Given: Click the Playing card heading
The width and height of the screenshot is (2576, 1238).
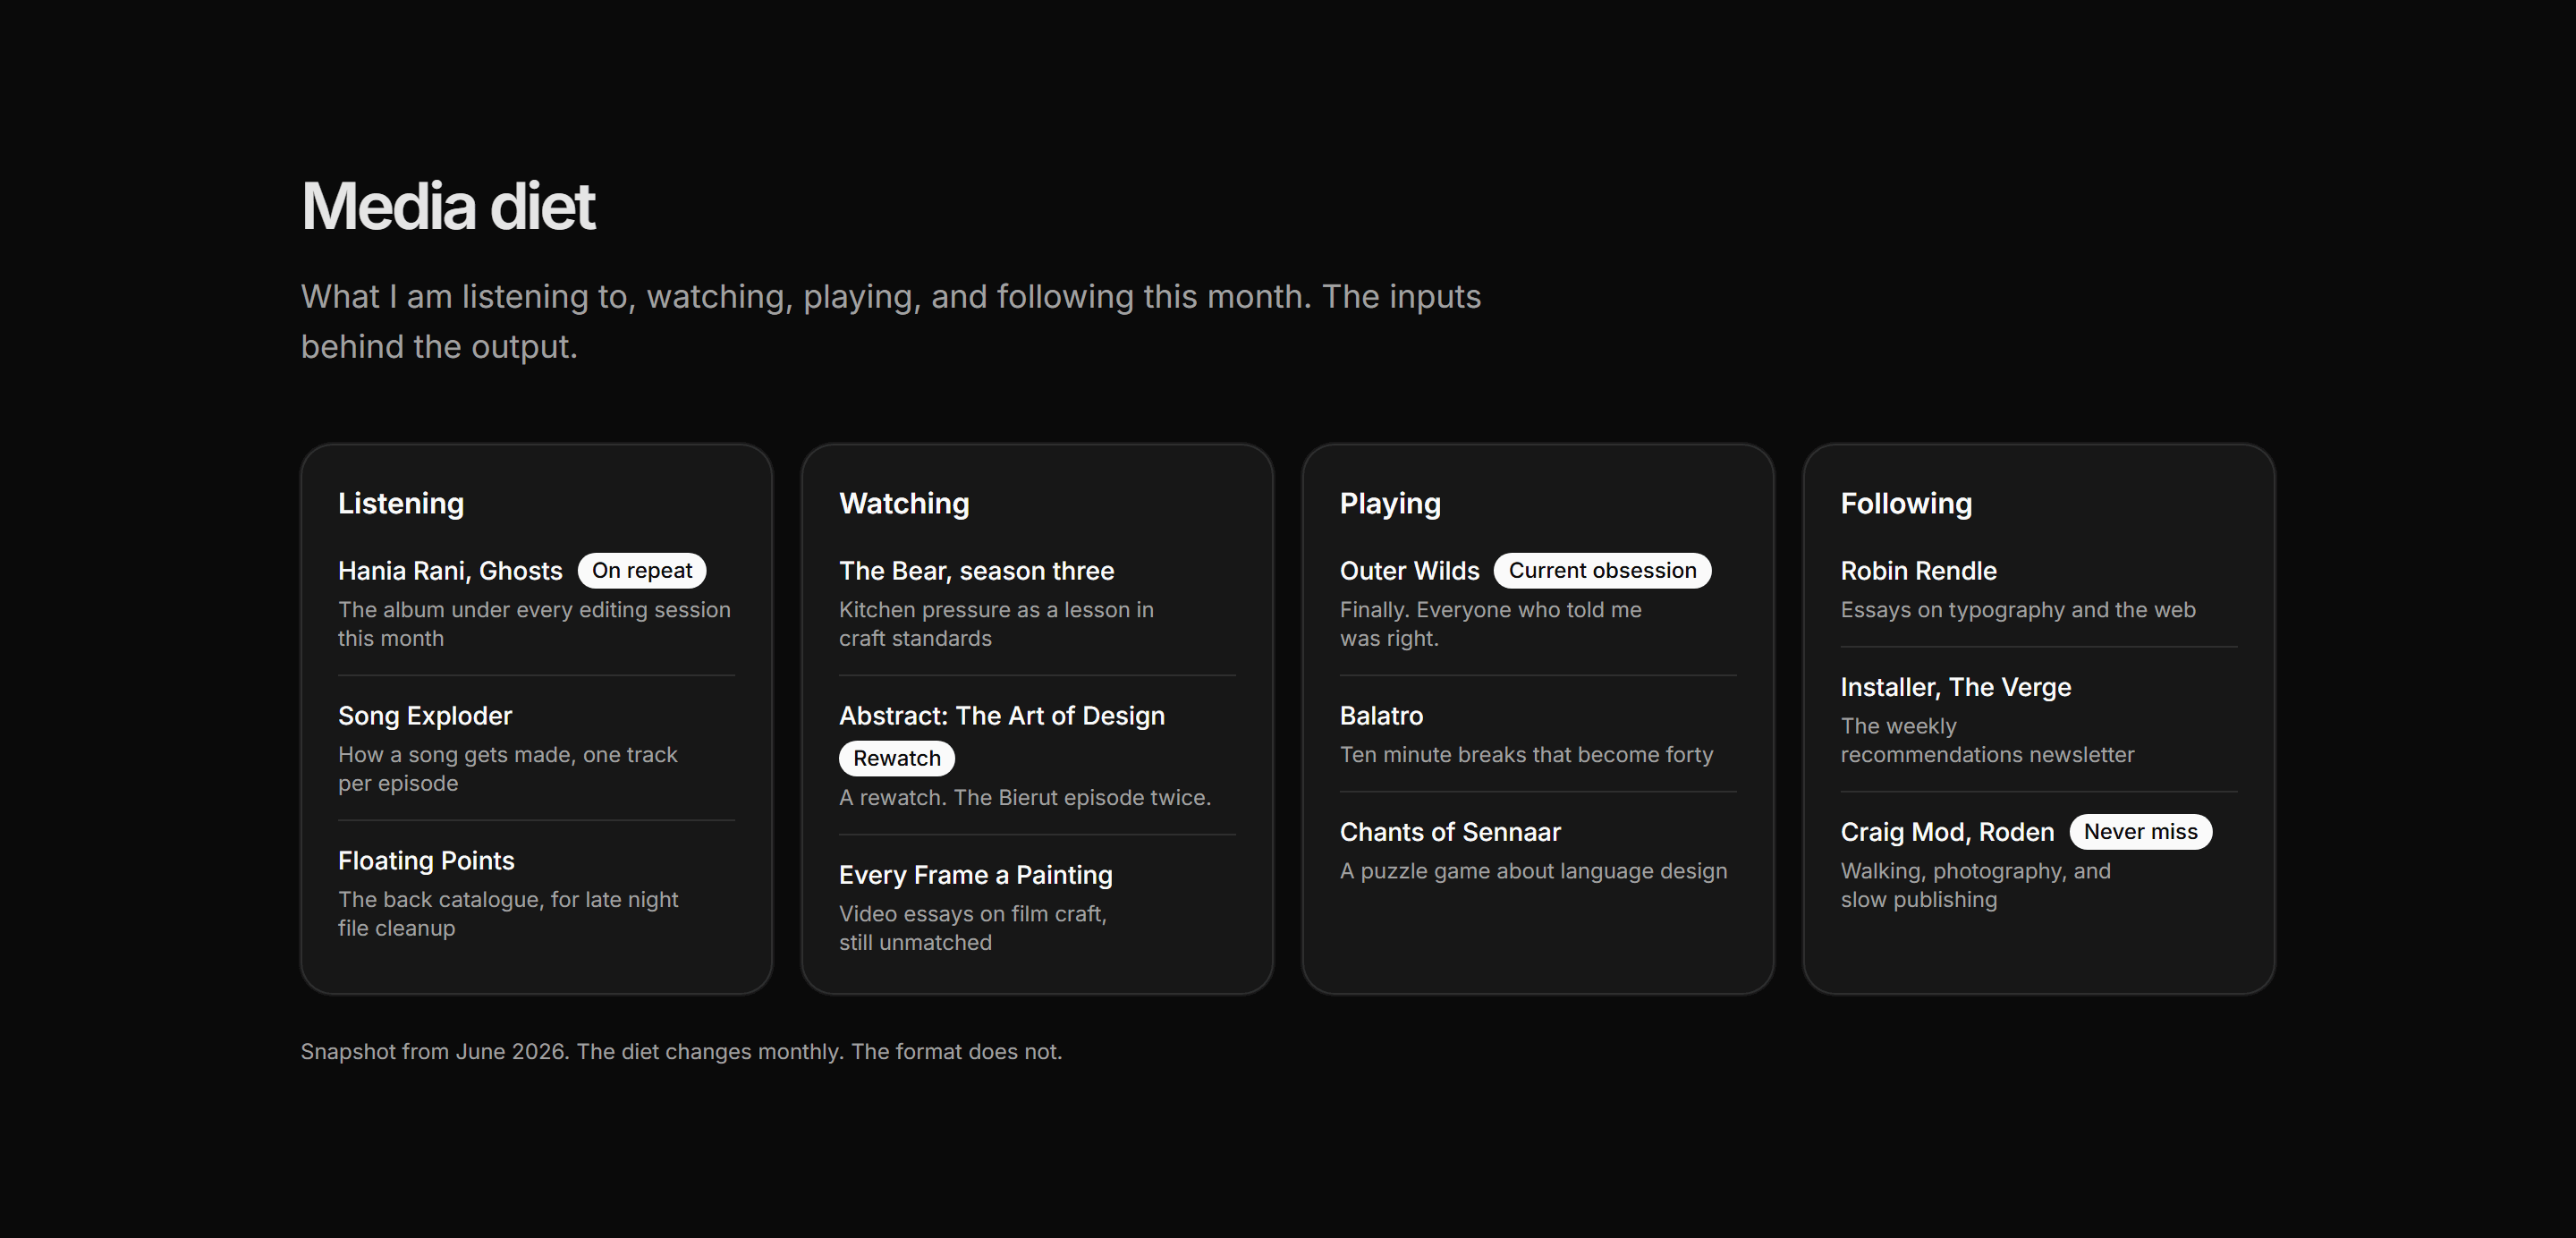Looking at the screenshot, I should coord(1390,503).
